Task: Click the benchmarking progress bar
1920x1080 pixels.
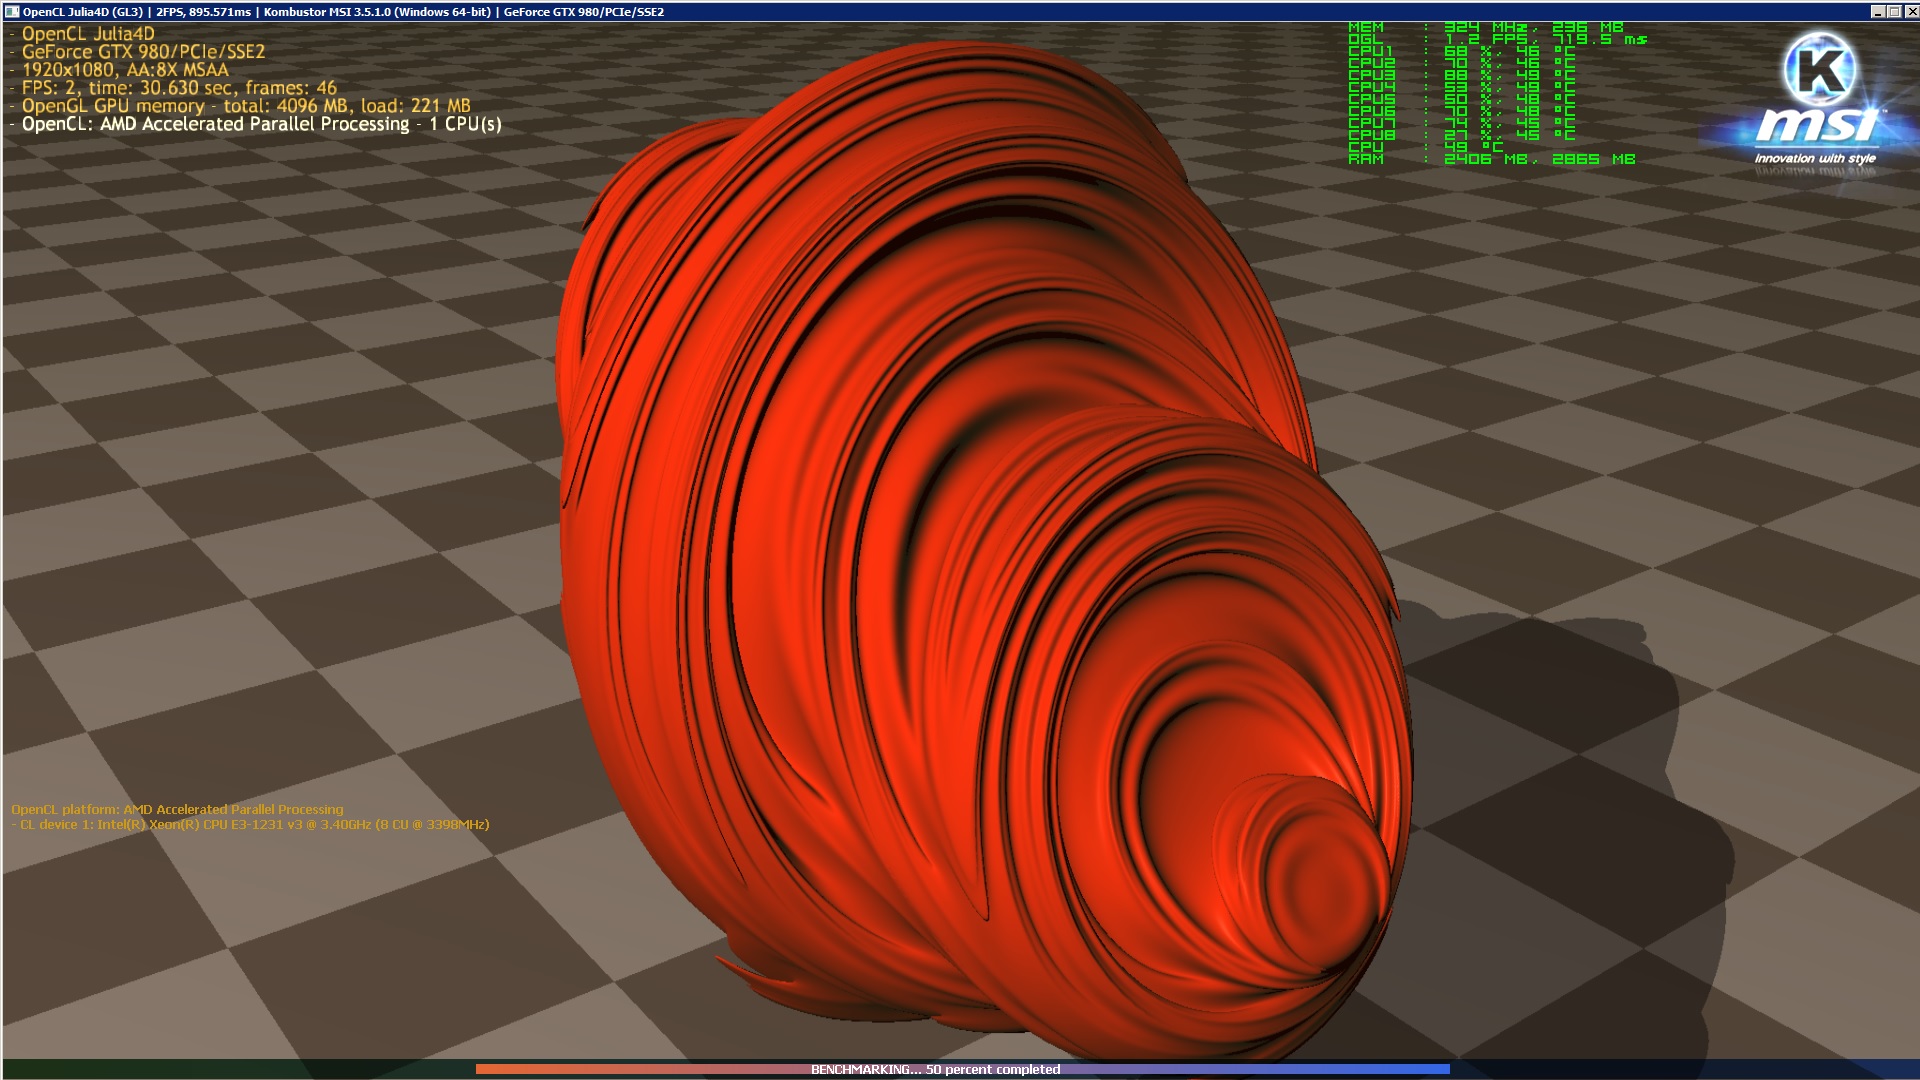Action: coord(640,1069)
